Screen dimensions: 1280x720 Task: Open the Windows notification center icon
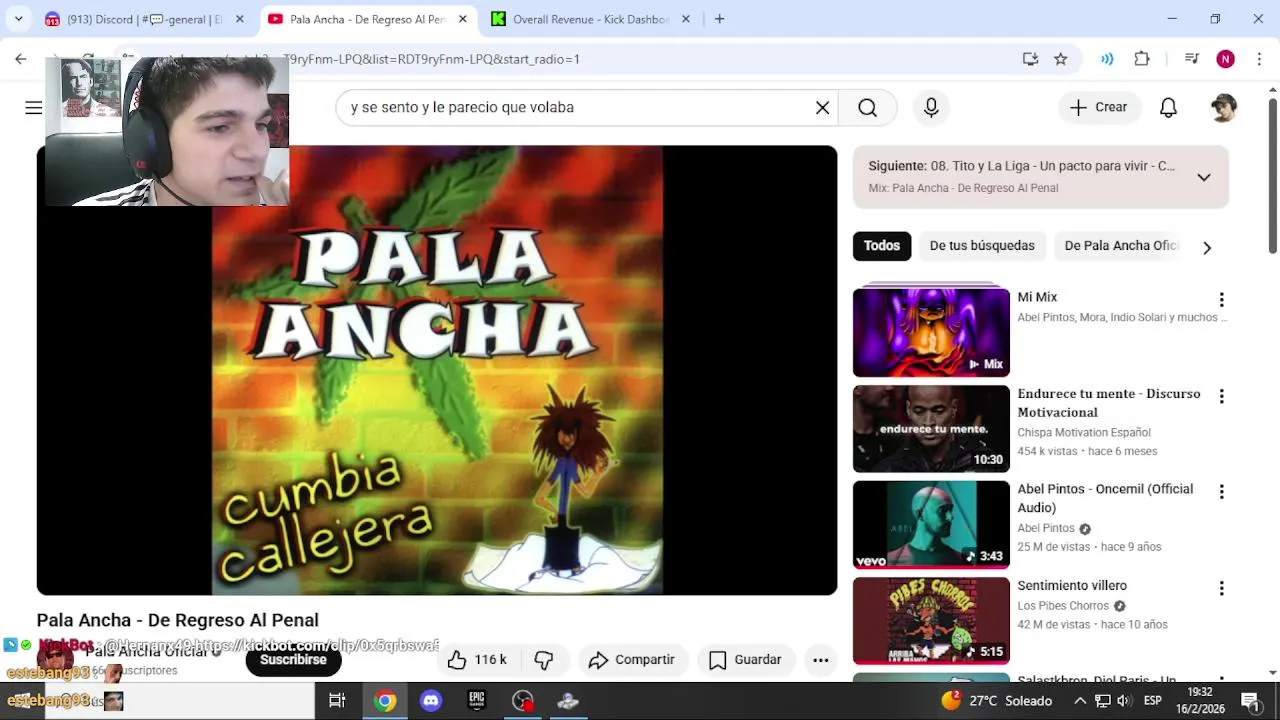(1250, 701)
